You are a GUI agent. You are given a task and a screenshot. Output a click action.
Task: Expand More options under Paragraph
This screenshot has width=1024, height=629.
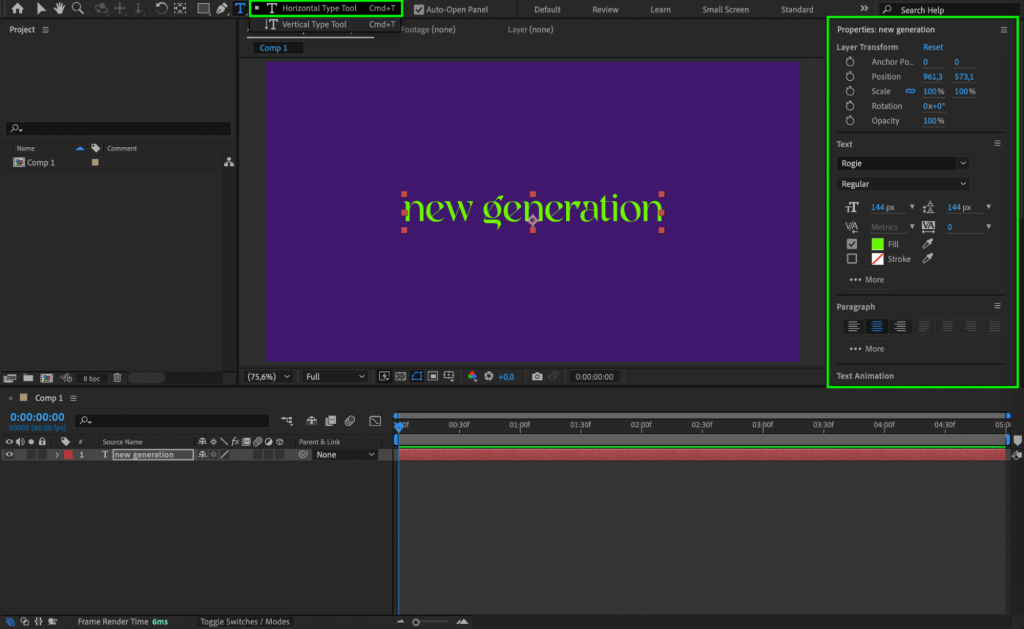point(866,348)
